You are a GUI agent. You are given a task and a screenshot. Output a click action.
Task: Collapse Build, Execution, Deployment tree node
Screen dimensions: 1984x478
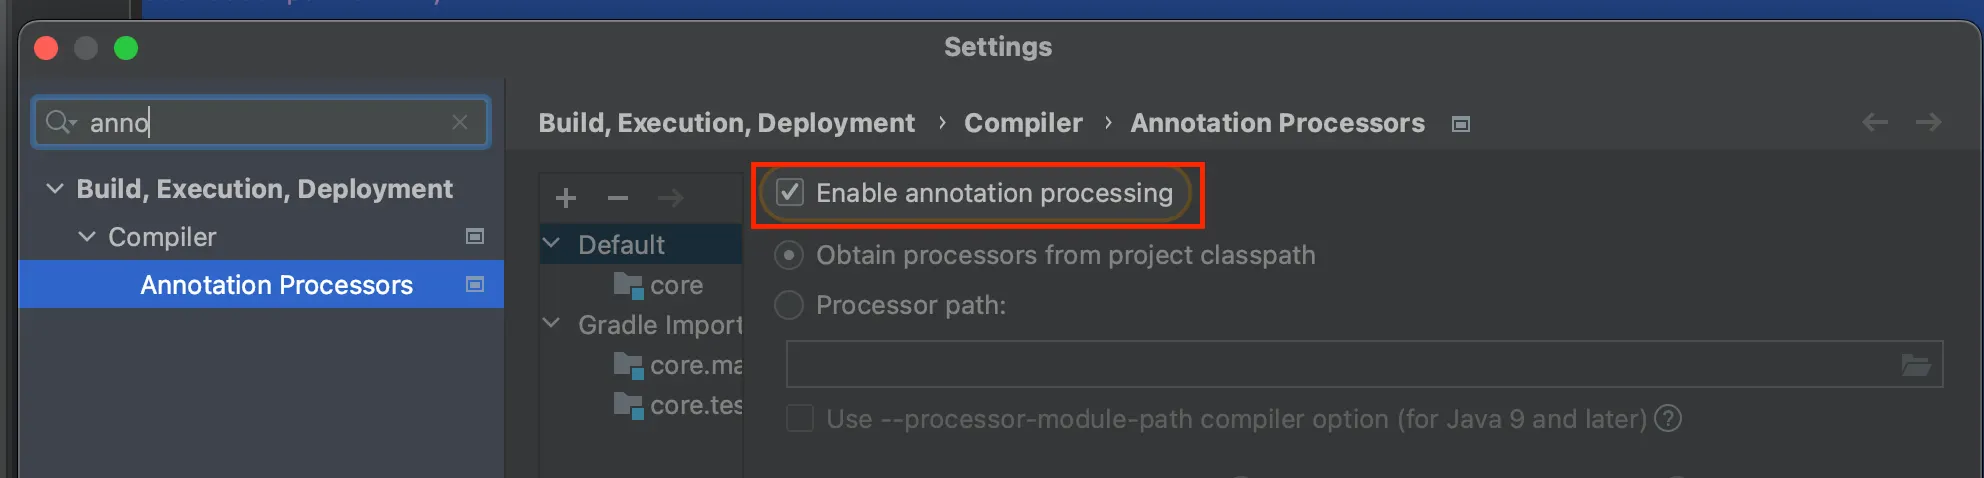[55, 188]
